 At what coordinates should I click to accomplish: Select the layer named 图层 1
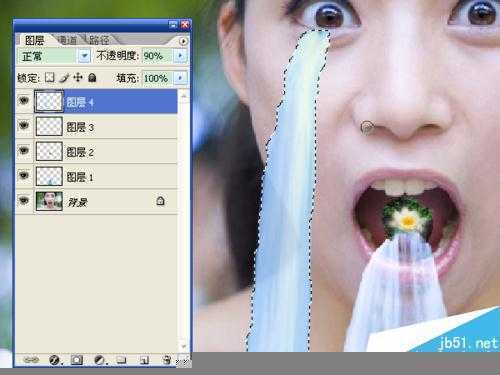pyautogui.click(x=80, y=177)
